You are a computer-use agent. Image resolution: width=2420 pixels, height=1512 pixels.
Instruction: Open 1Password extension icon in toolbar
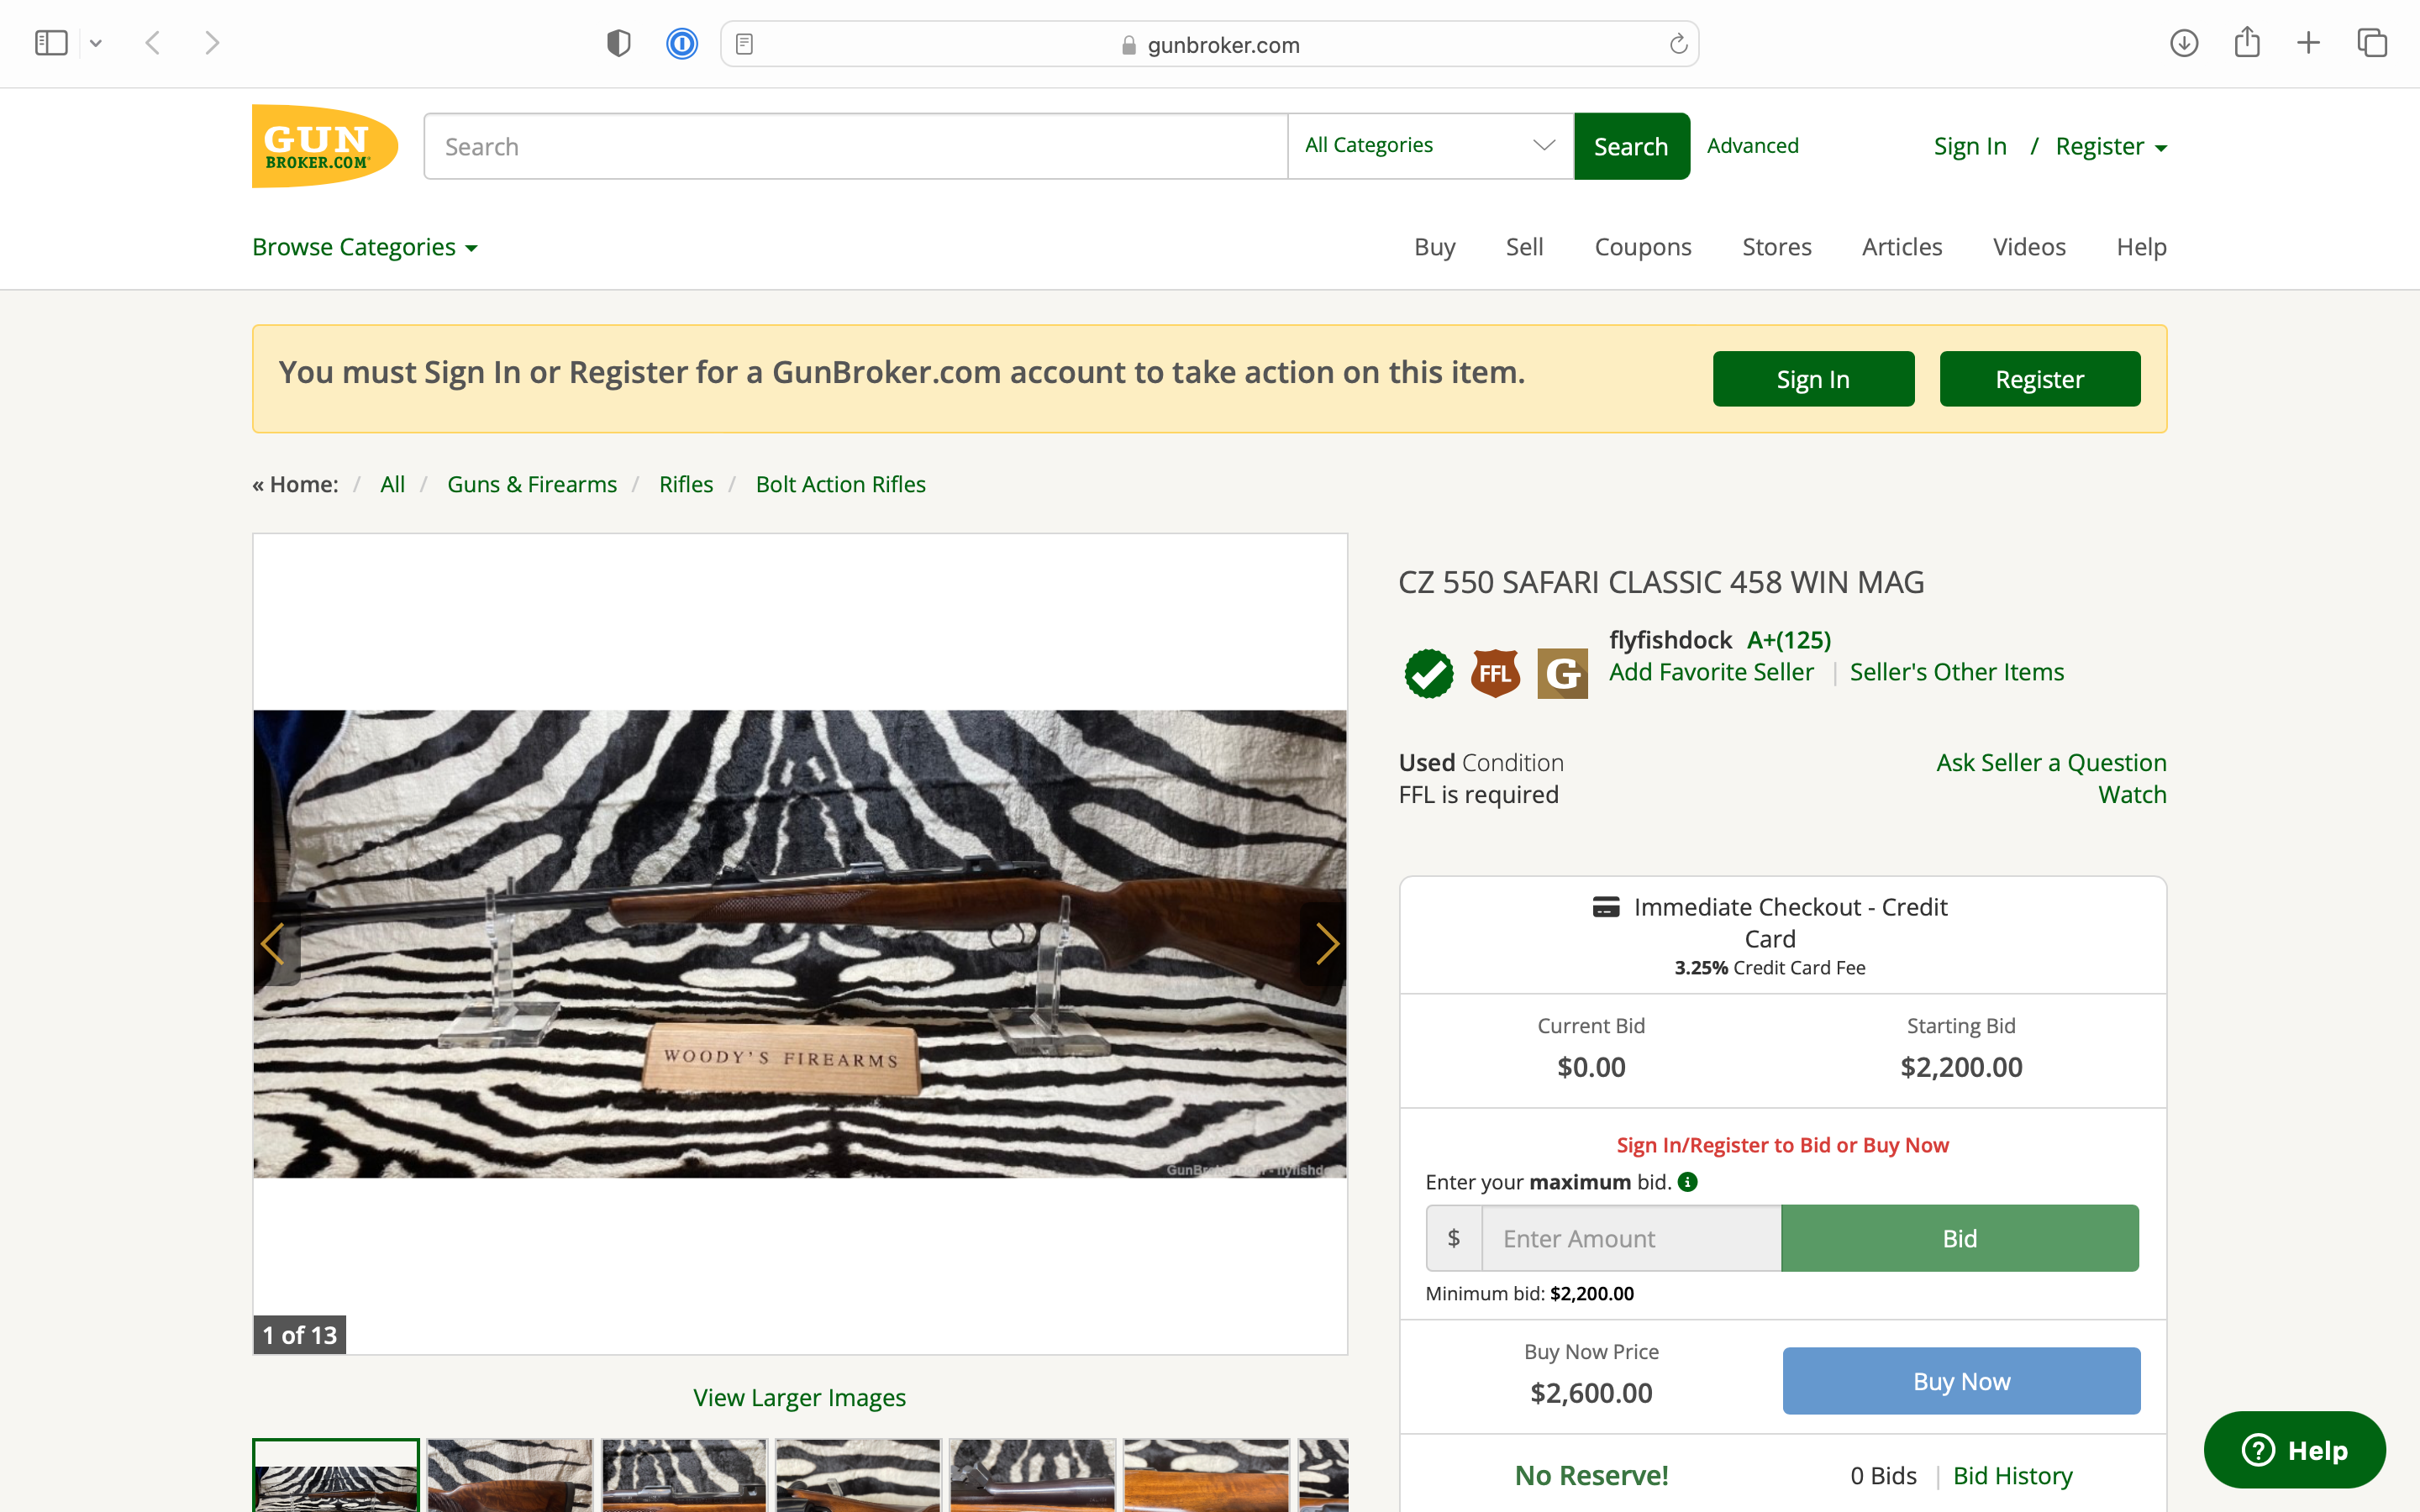[x=682, y=44]
